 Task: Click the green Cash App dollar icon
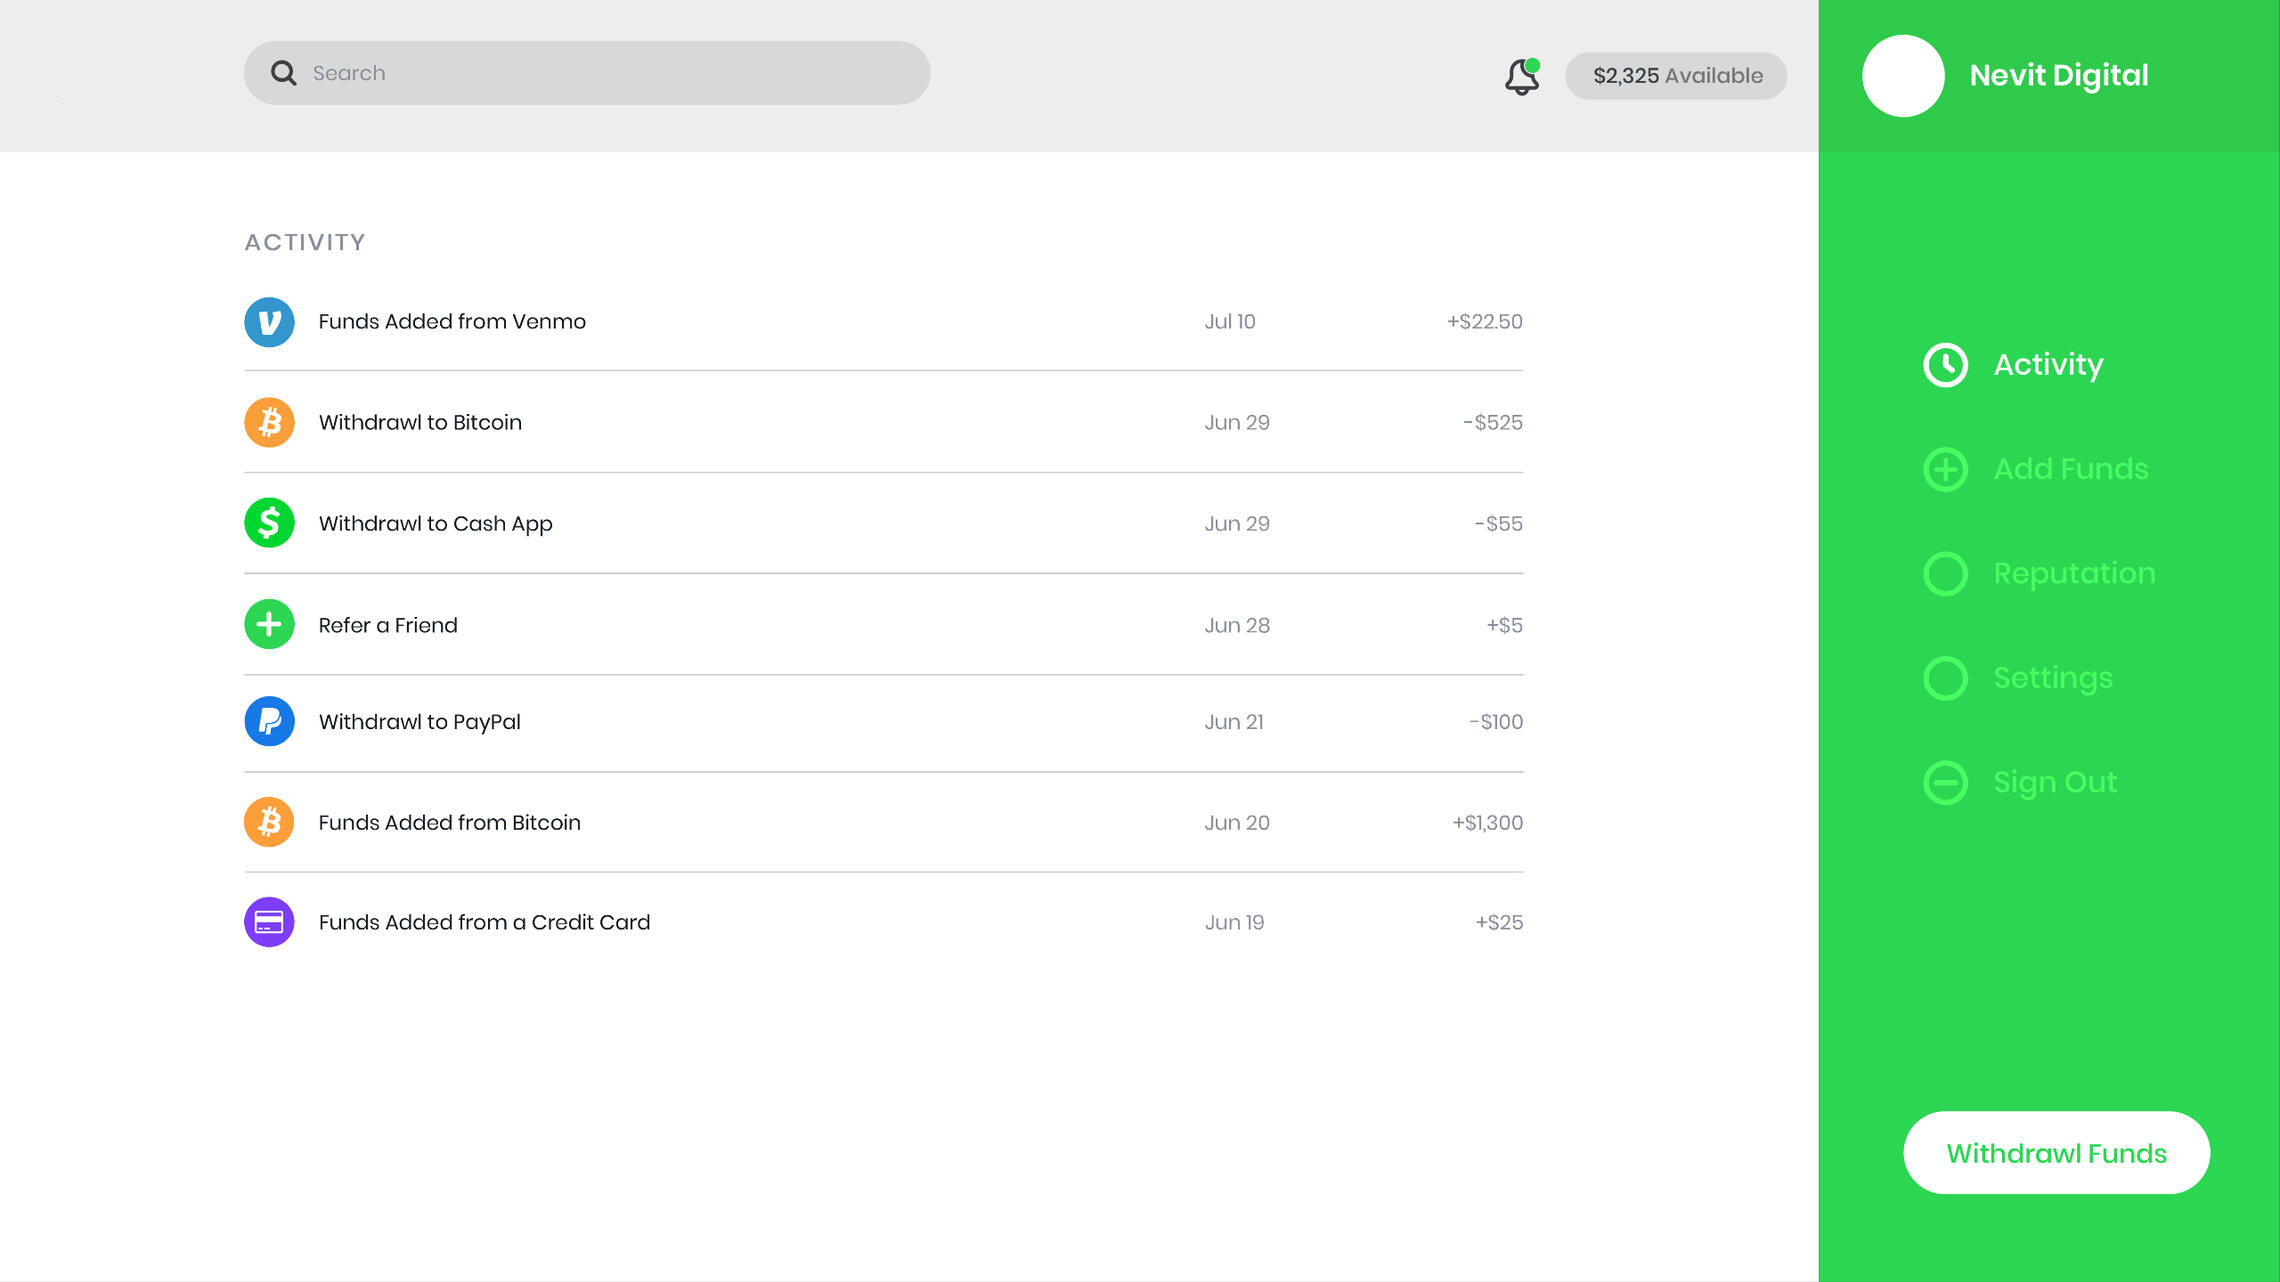click(269, 523)
